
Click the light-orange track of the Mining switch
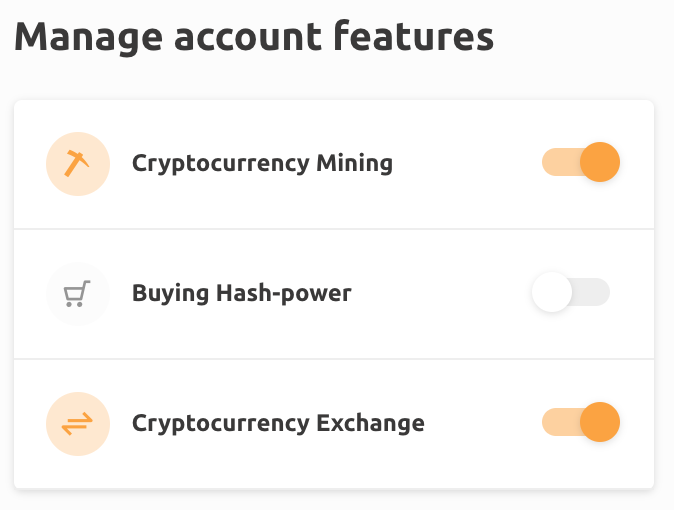pos(556,162)
